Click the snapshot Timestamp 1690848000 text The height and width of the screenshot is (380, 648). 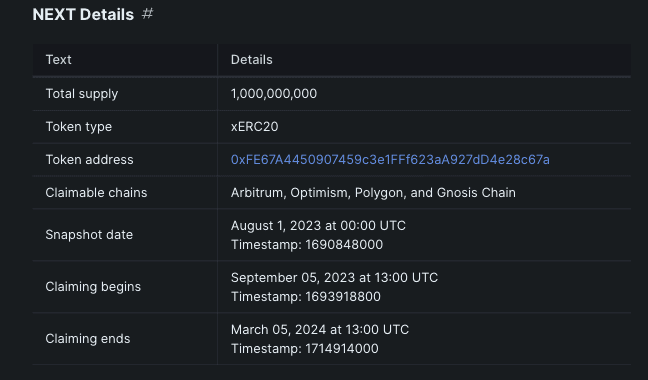click(x=307, y=245)
